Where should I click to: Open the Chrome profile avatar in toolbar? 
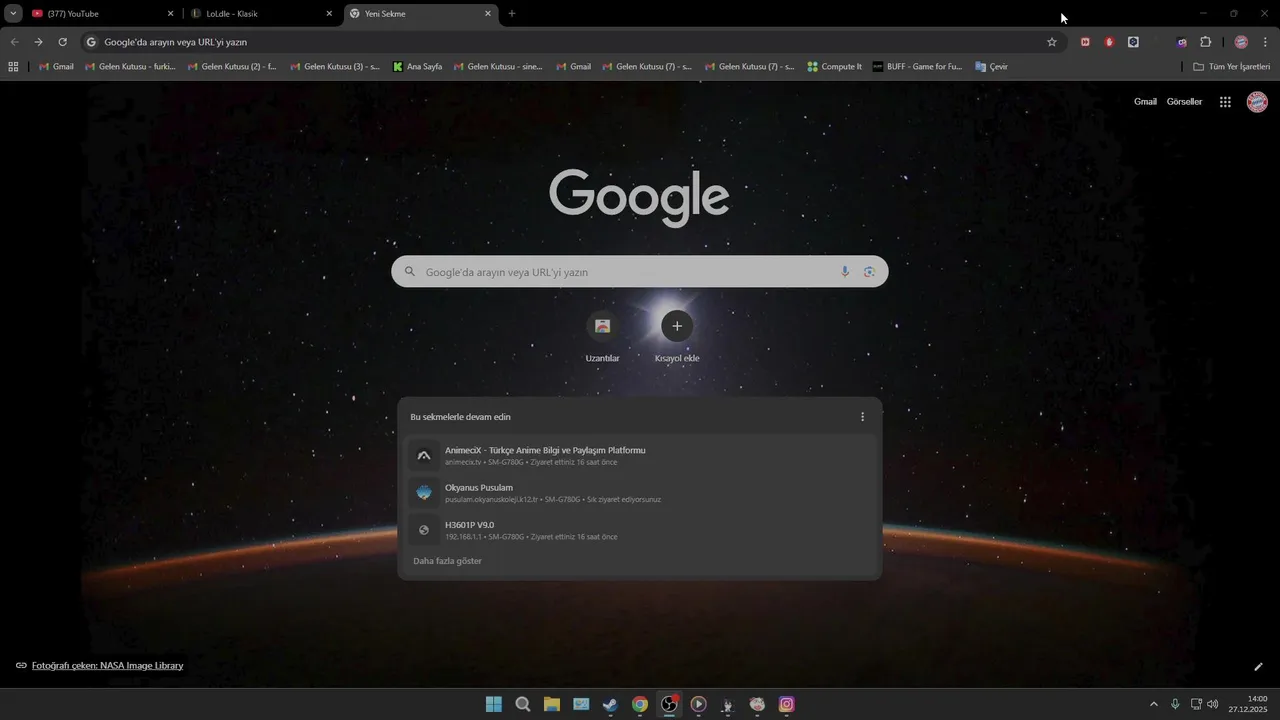[1241, 42]
